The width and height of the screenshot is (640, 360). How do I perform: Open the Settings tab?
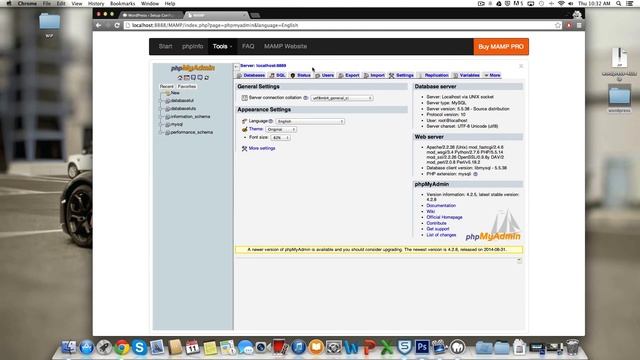click(x=401, y=76)
